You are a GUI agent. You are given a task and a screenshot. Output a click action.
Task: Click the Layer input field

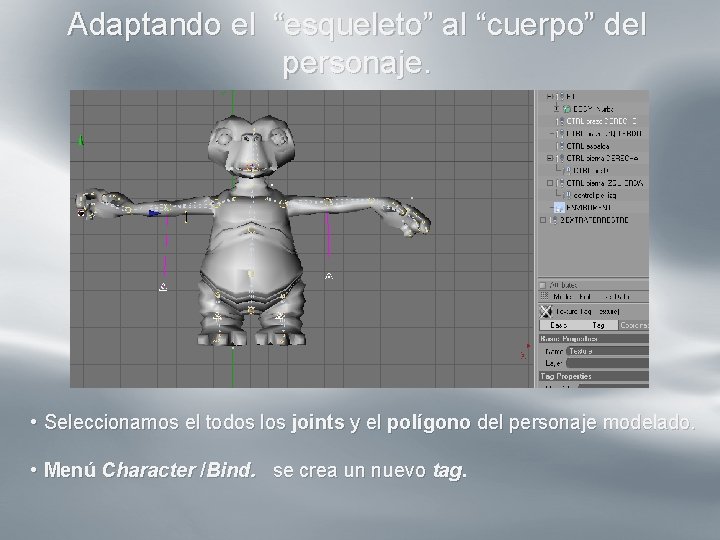pos(607,363)
